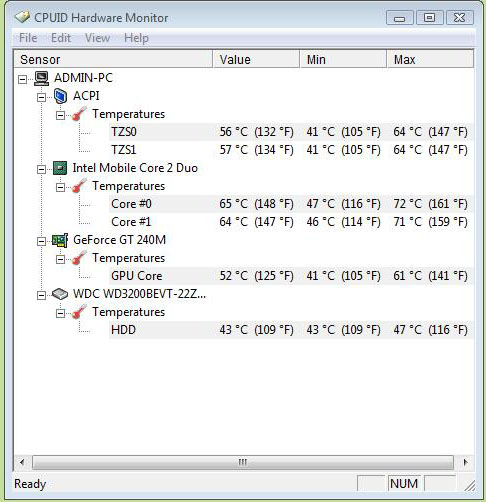Click the ADMIN-PC computer icon

42,78
